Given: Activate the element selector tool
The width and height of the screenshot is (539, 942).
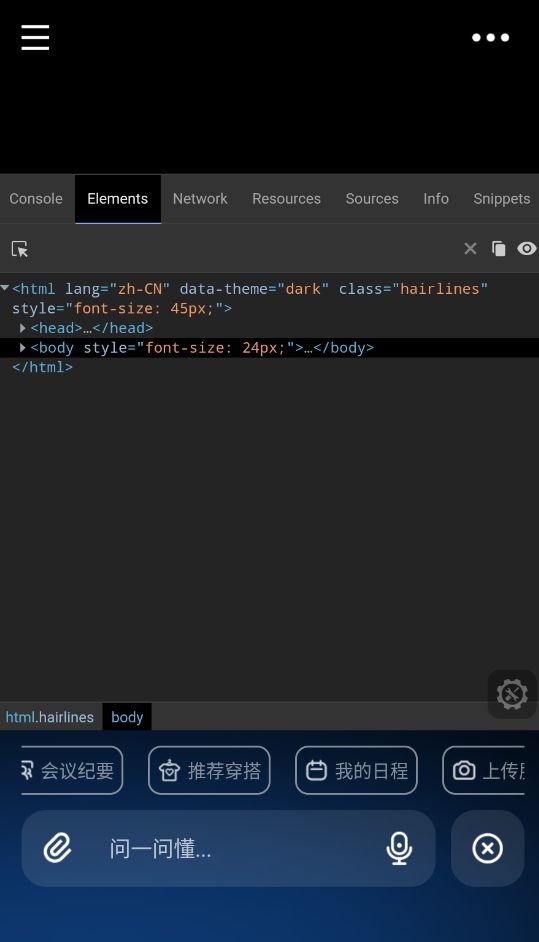Looking at the screenshot, I should [x=20, y=249].
